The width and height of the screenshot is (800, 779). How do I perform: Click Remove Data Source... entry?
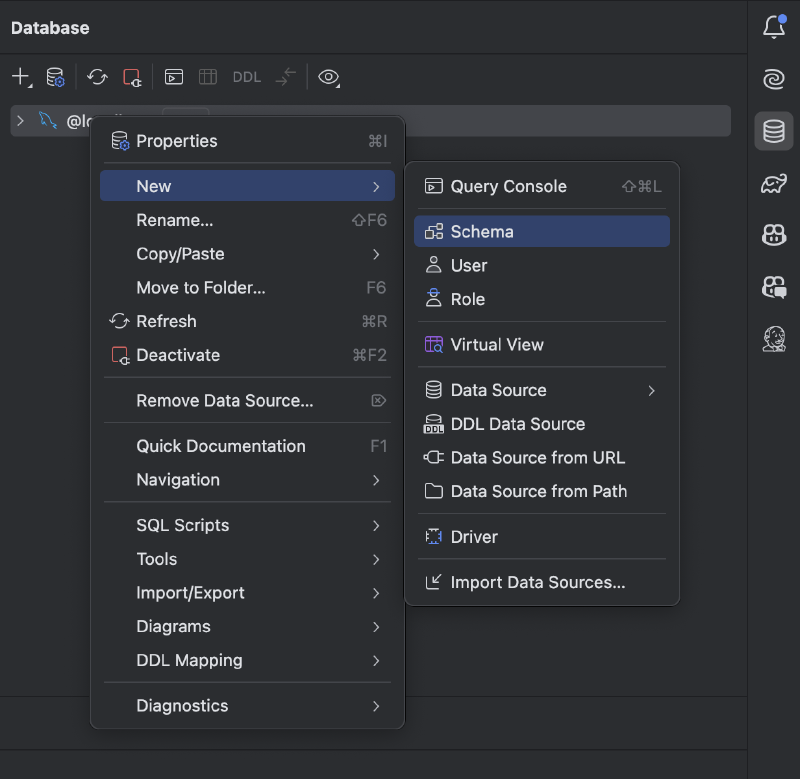coord(247,400)
